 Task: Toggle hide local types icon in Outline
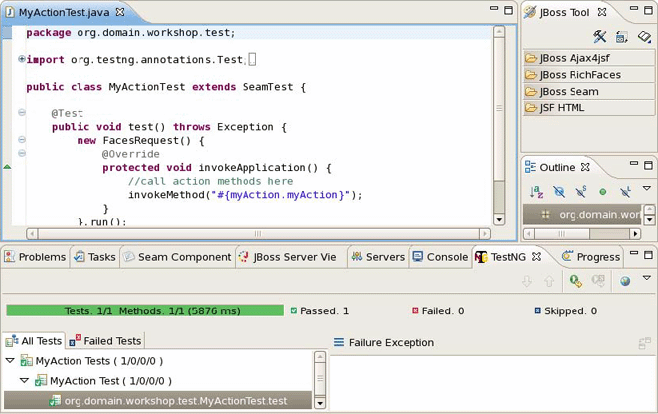tap(625, 192)
